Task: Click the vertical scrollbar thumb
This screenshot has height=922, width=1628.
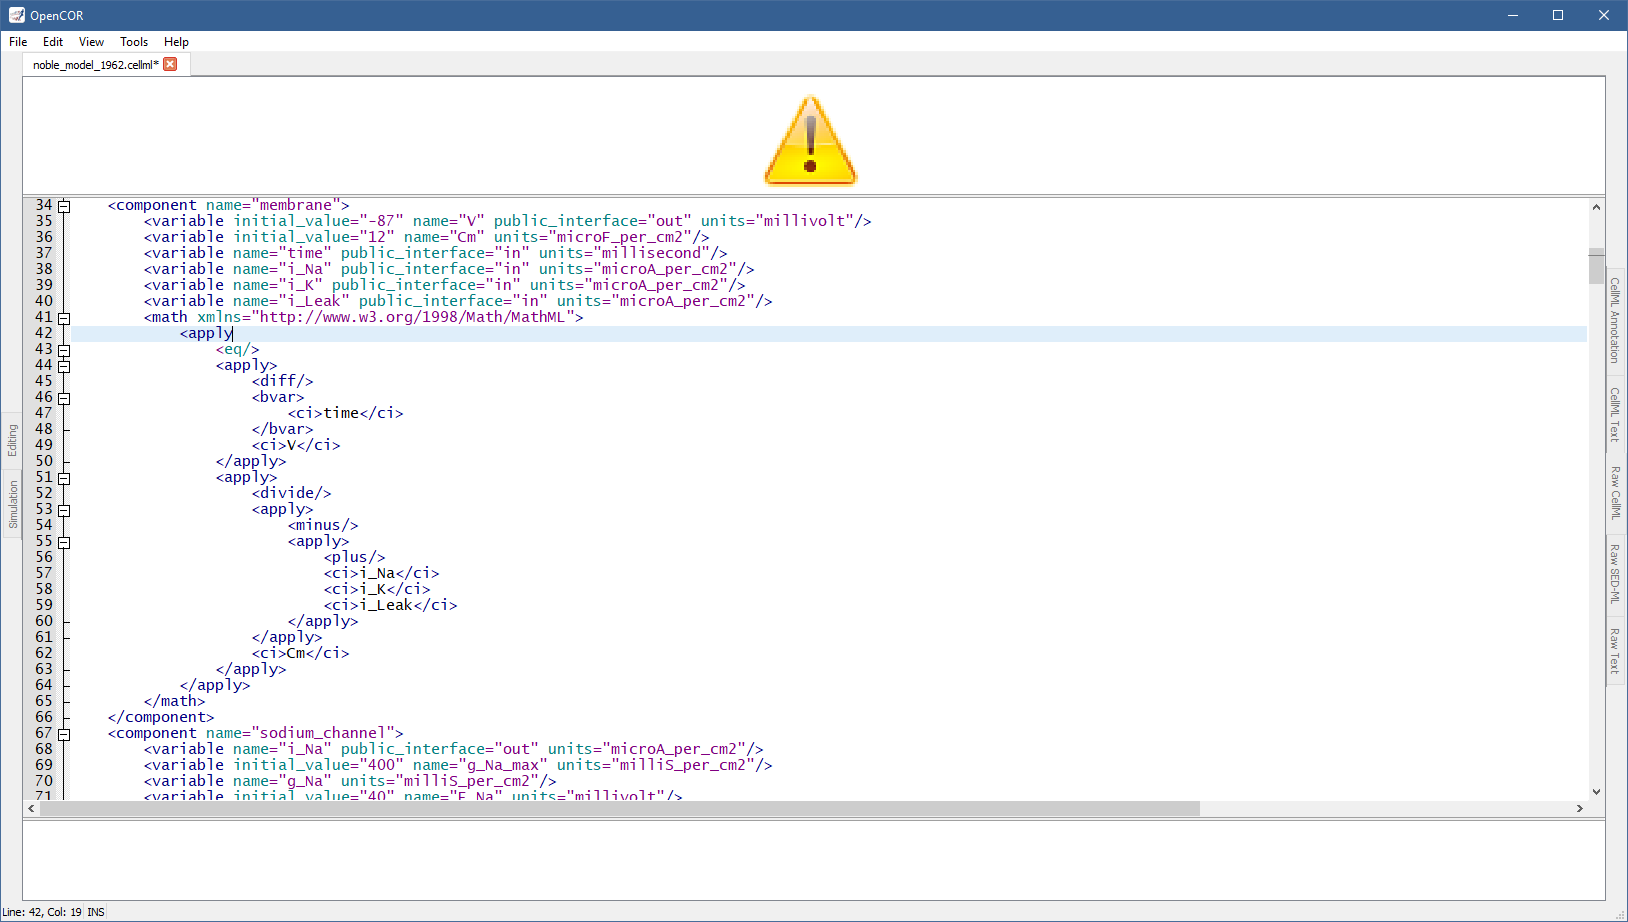Action: 1596,266
